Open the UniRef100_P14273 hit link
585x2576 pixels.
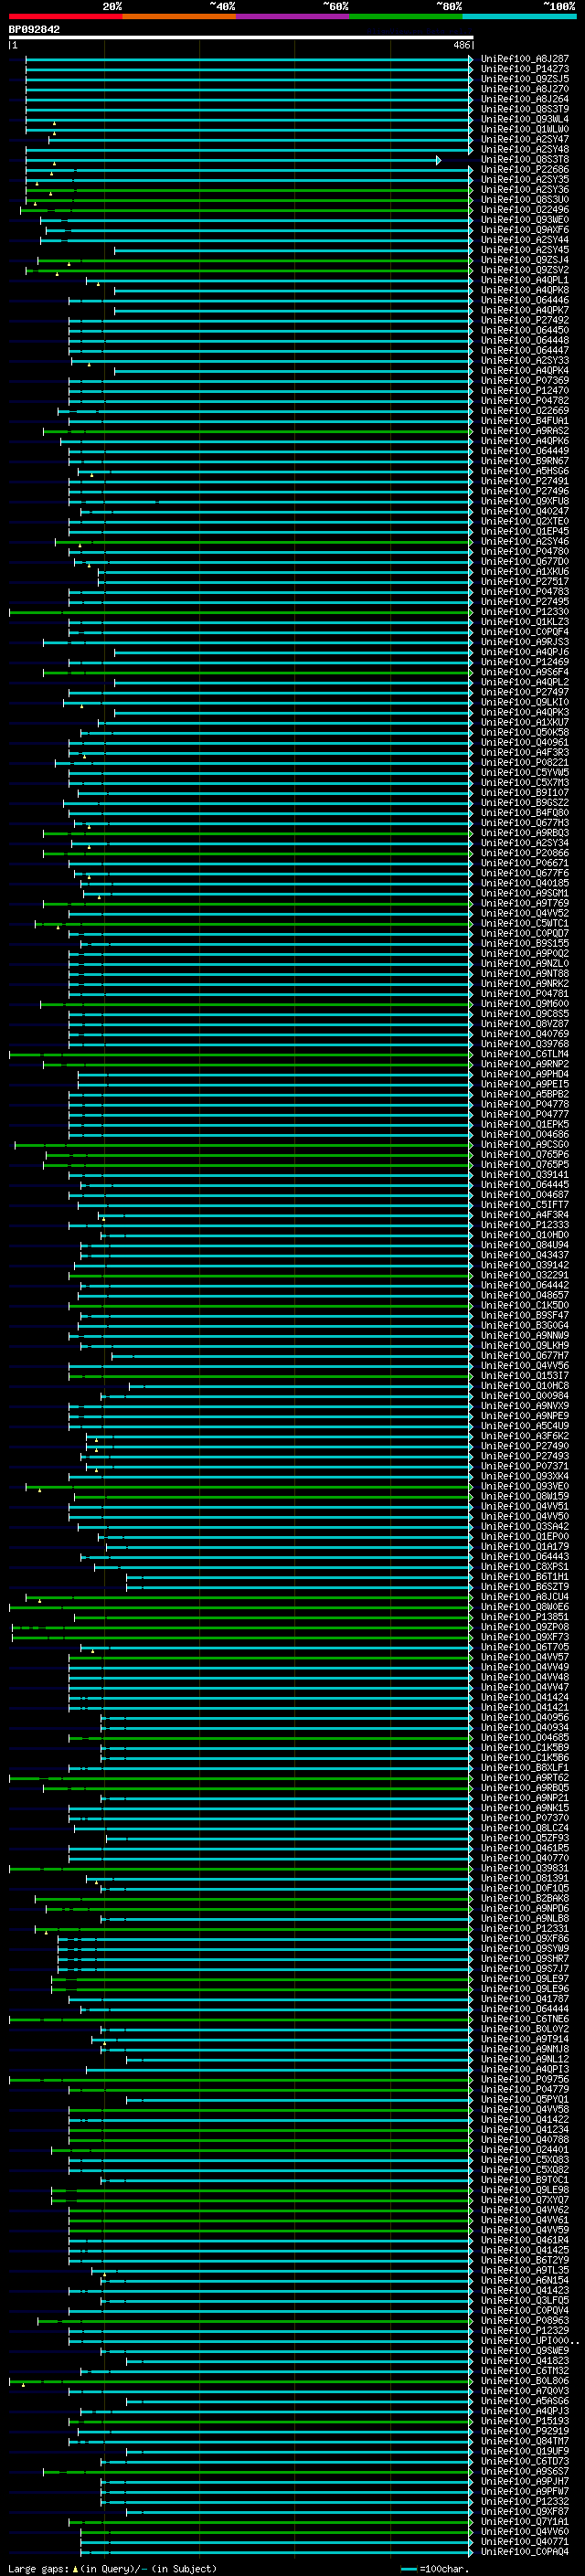tap(524, 70)
